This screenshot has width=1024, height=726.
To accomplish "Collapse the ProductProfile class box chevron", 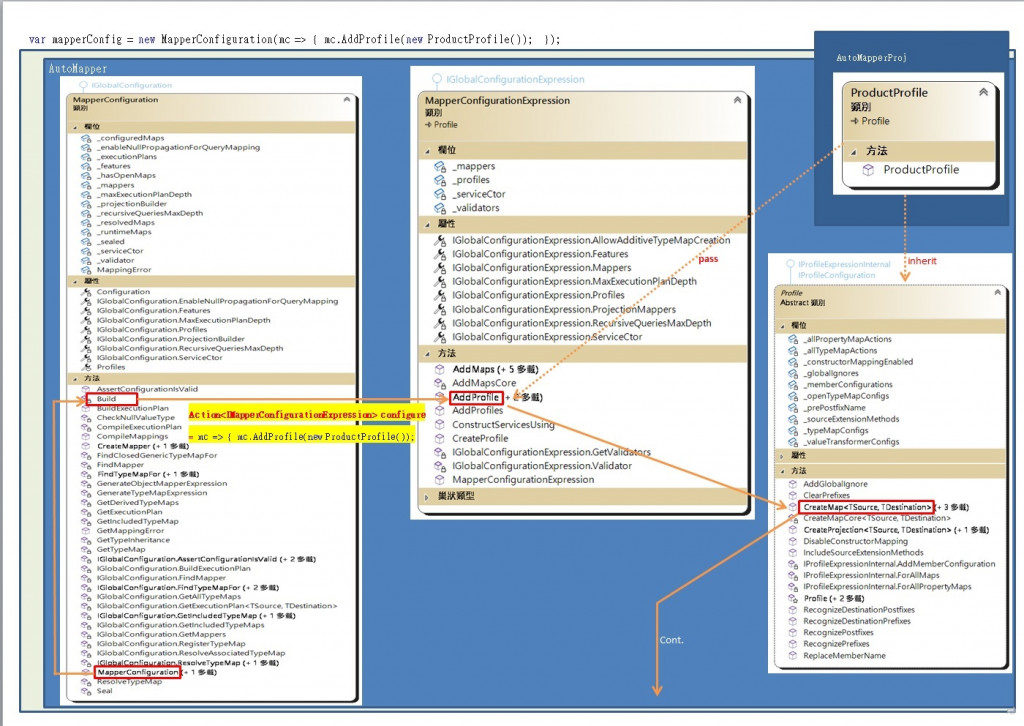I will point(984,93).
